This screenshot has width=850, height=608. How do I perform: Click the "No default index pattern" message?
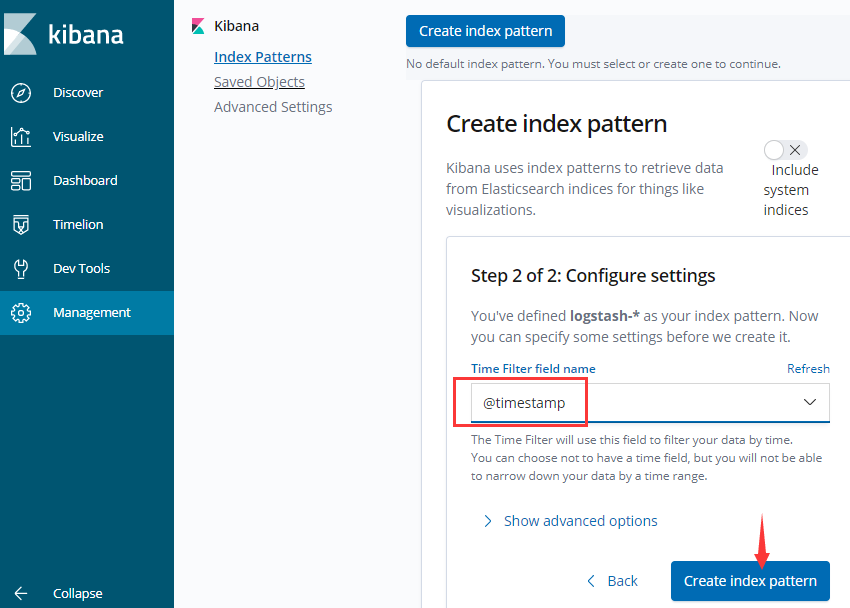(593, 64)
